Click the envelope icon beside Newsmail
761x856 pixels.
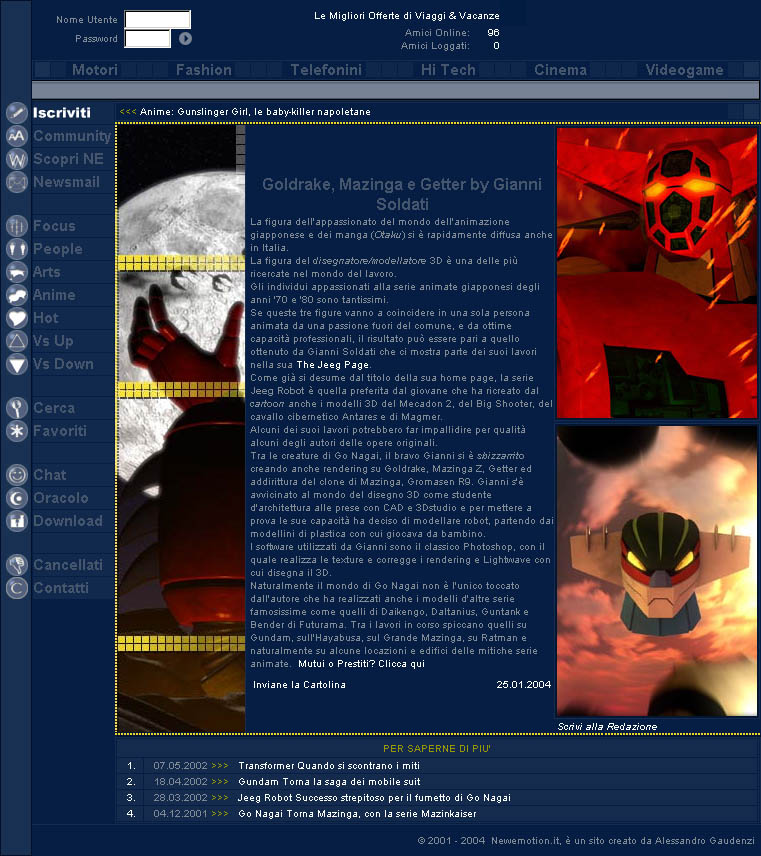[17, 182]
